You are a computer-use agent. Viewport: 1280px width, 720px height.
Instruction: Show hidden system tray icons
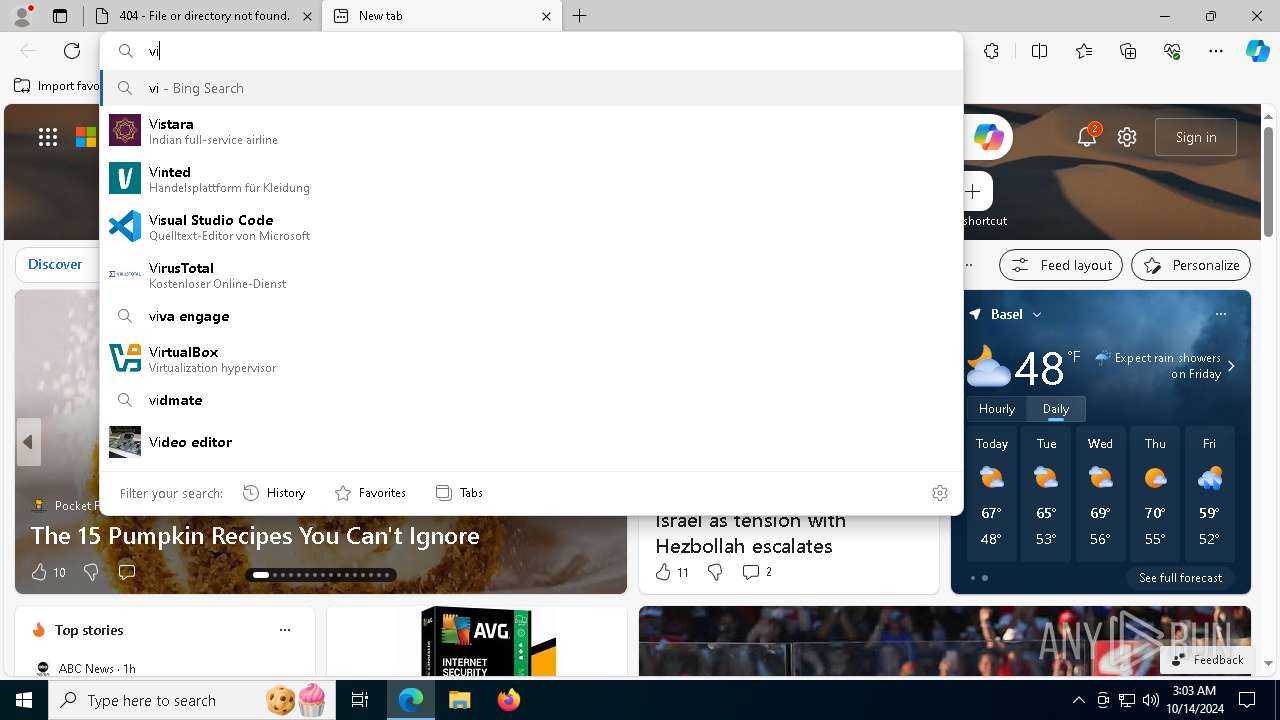1078,700
